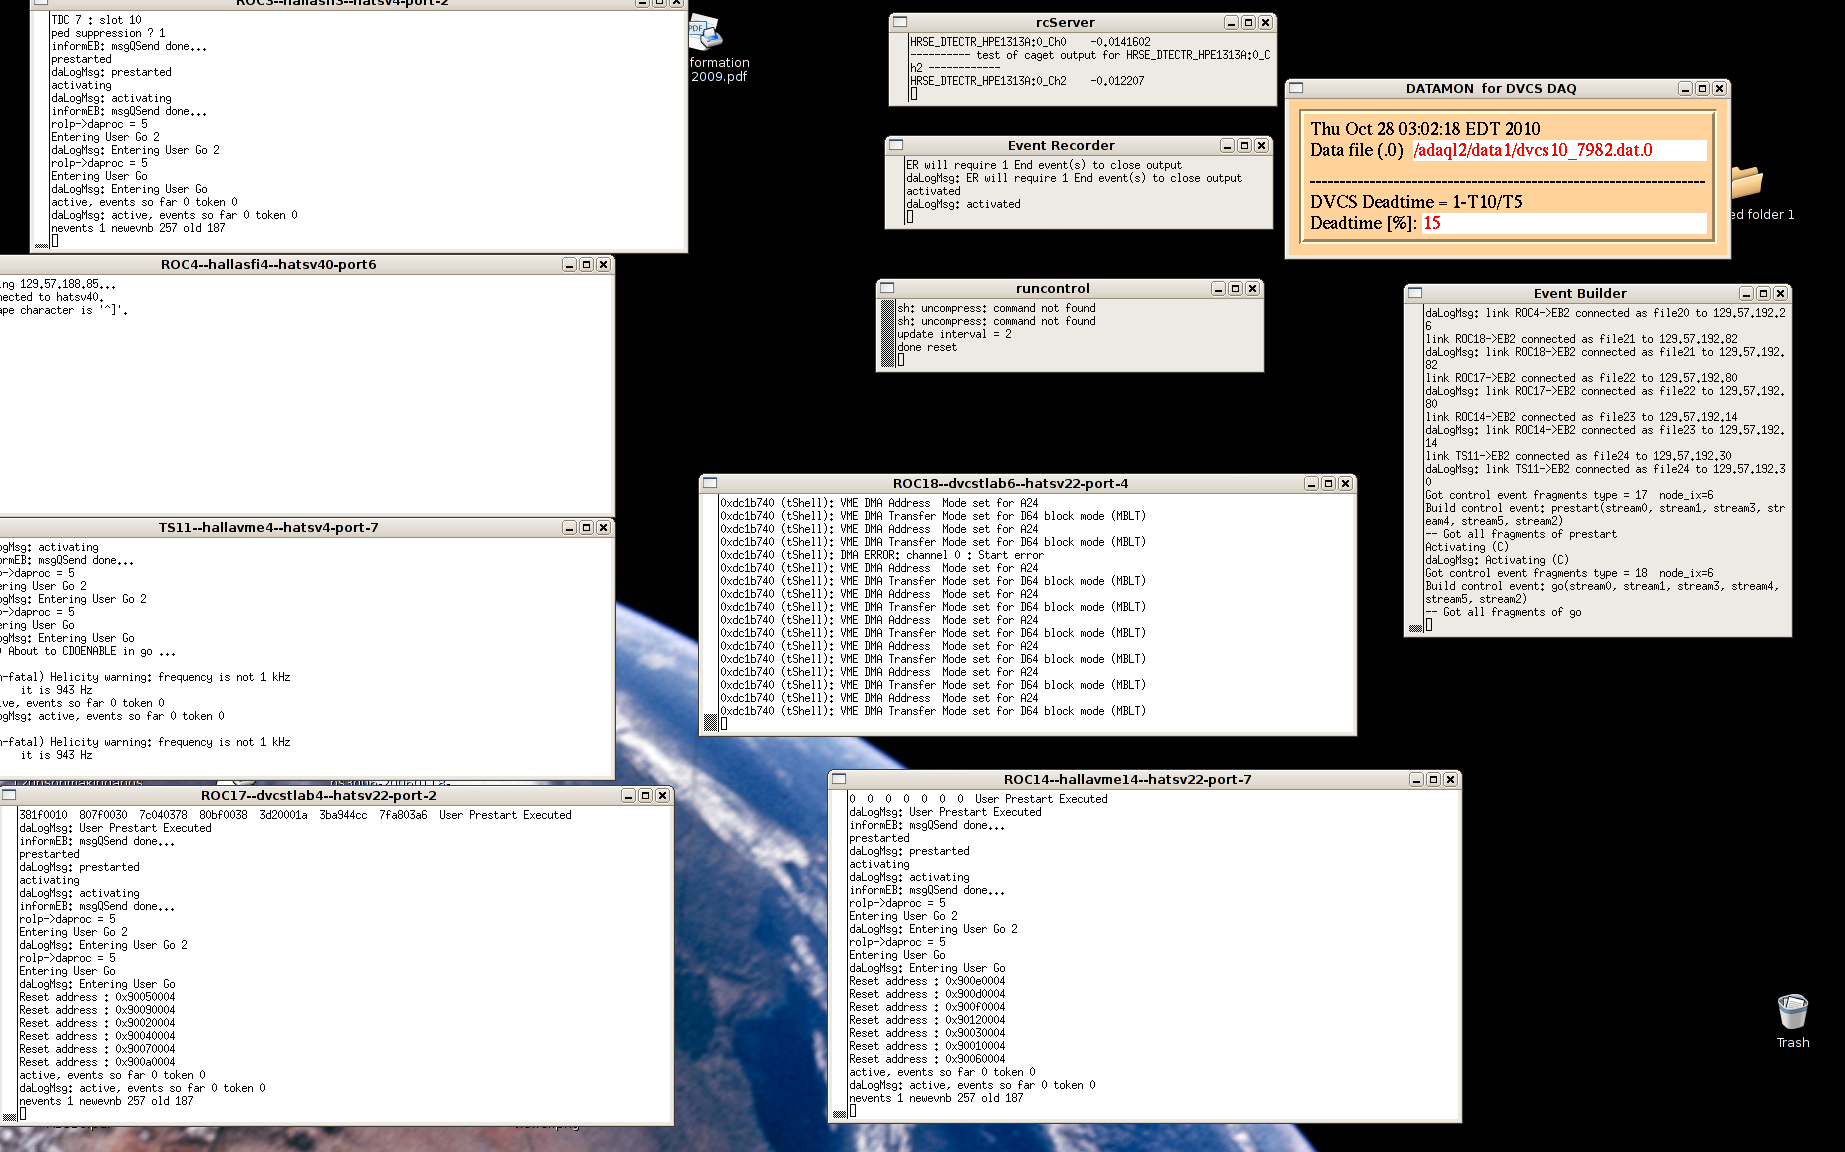Viewport: 1845px width, 1152px height.
Task: Open DATAMON window menu icon
Action: coord(1296,88)
